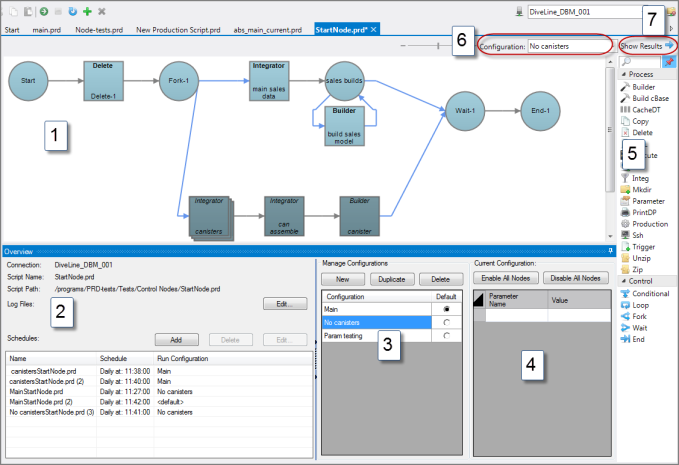The width and height of the screenshot is (679, 465).
Task: Open the Configuration dropdown showing No canisters
Action: point(567,46)
